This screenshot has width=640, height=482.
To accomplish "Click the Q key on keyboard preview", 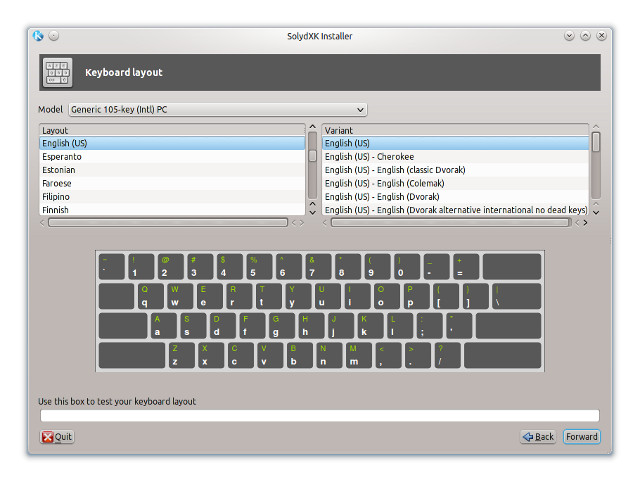I will [146, 297].
